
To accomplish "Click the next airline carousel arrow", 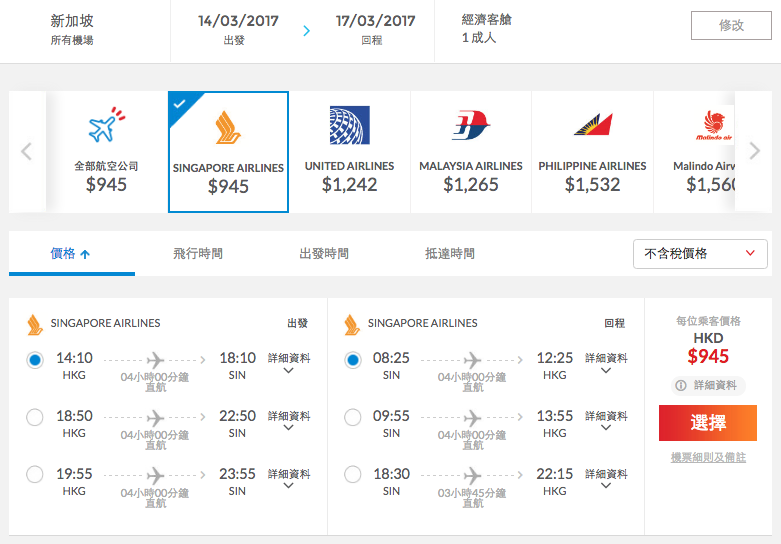I will click(755, 150).
